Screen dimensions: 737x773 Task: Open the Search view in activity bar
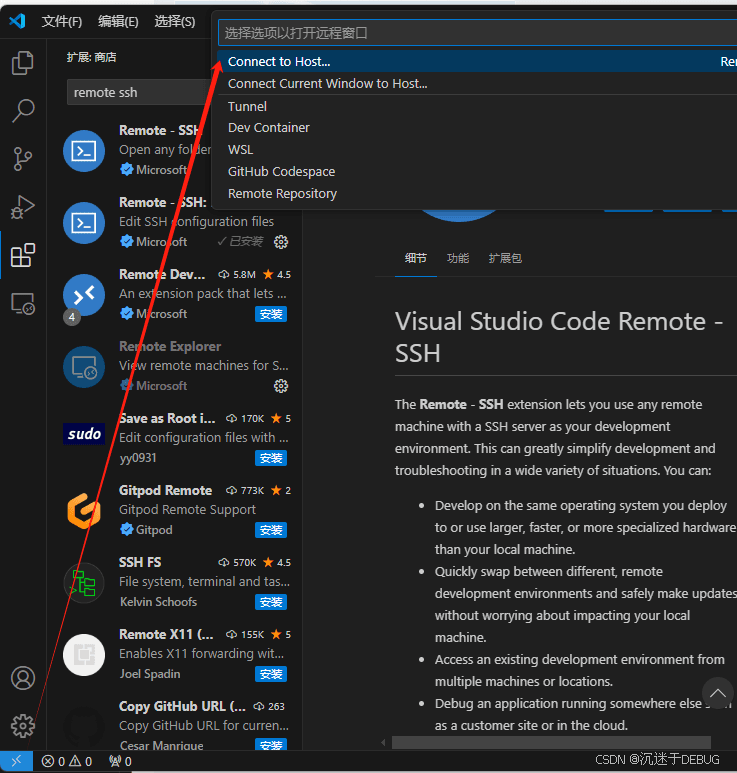[23, 110]
